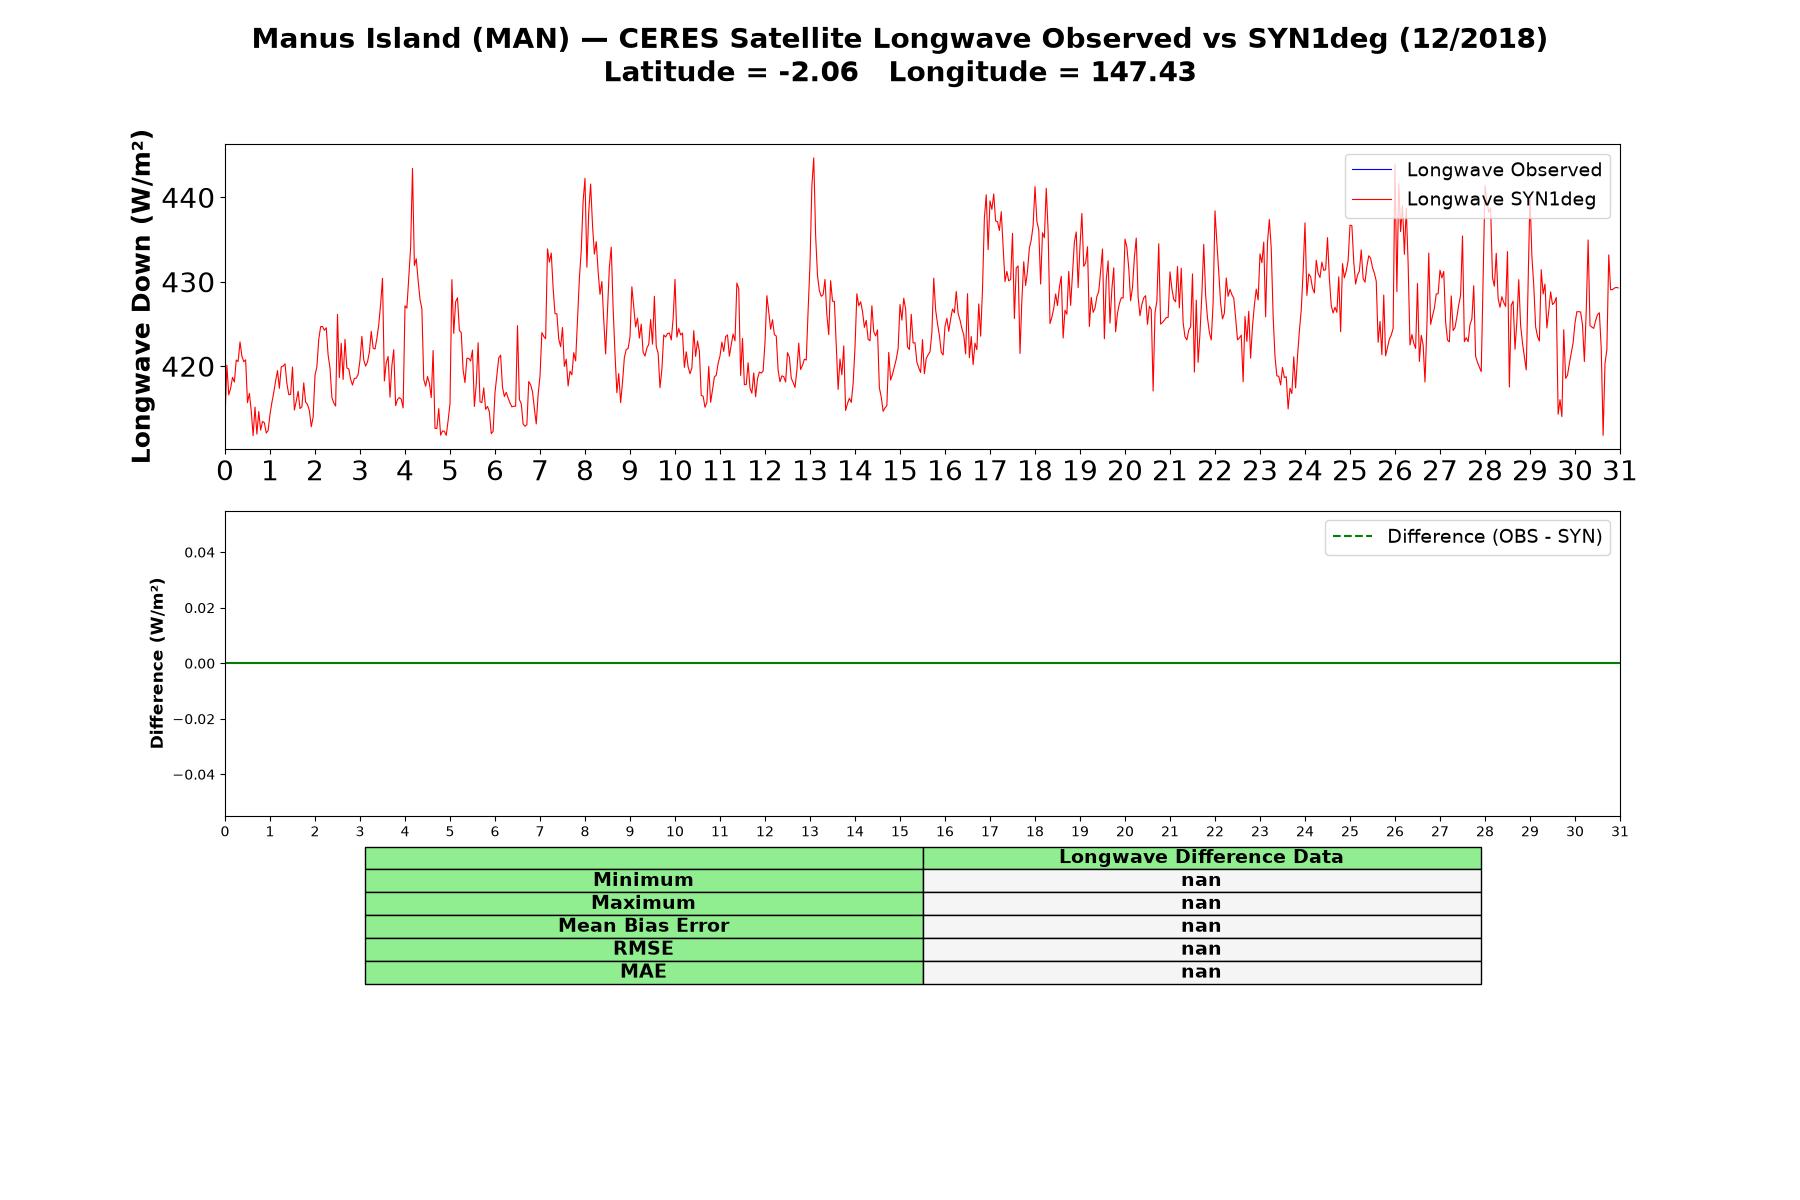Image resolution: width=1800 pixels, height=1200 pixels.
Task: Click day 15 tick on the upper x-axis
Action: tap(900, 471)
